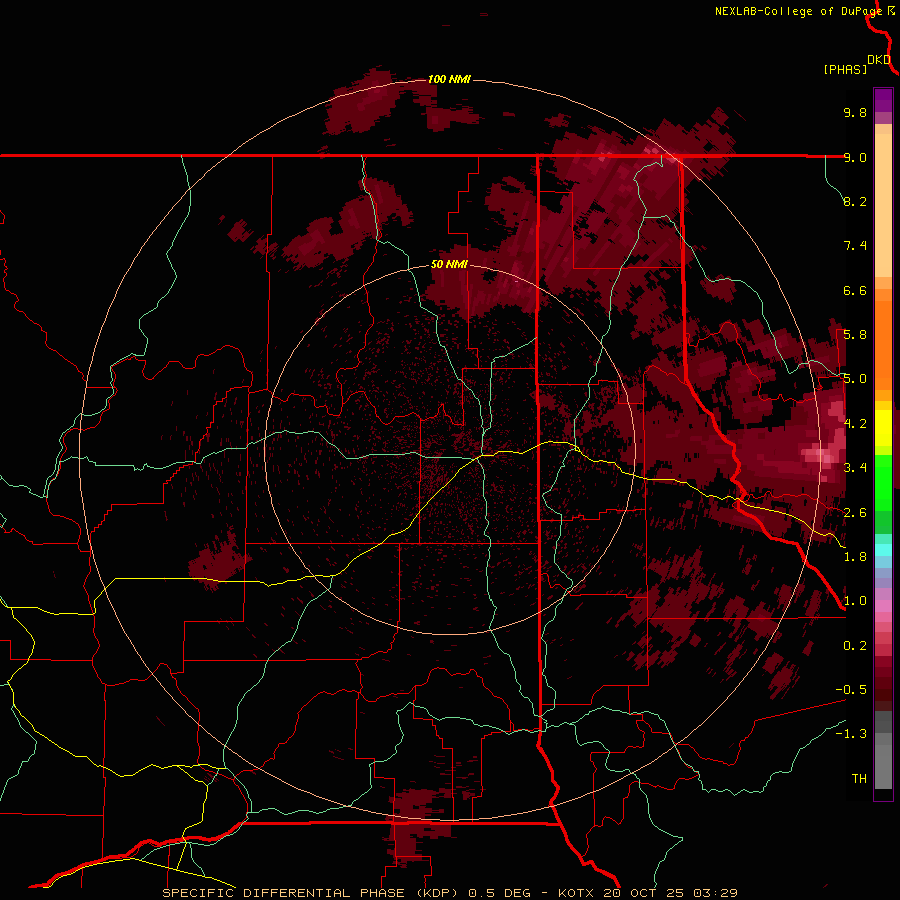
Task: Click the KOTX radar site identifier
Action: [578, 893]
